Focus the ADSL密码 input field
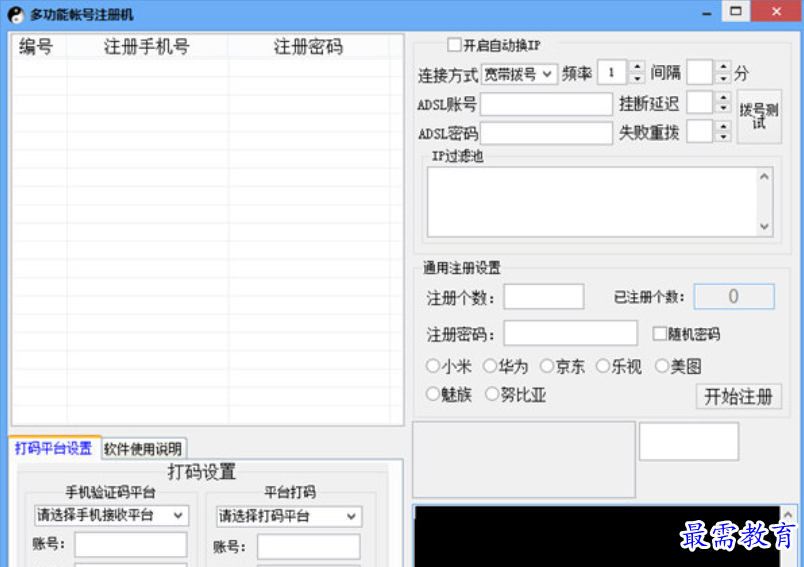 click(547, 133)
